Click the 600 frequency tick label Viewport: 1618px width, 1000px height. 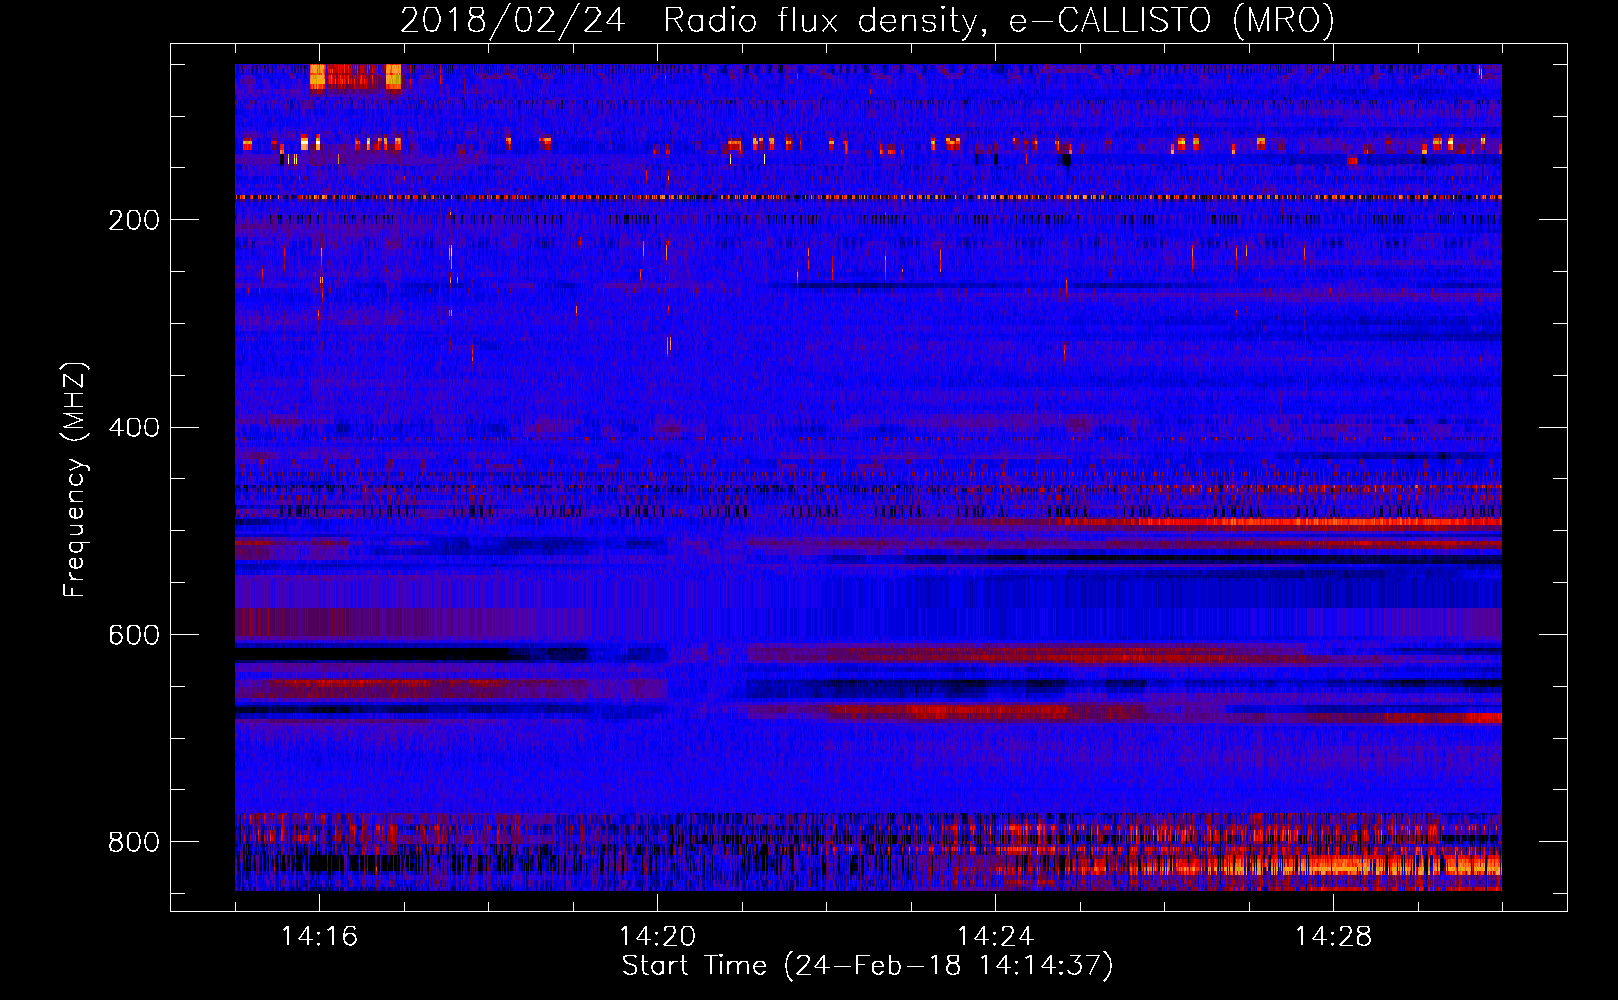point(134,636)
